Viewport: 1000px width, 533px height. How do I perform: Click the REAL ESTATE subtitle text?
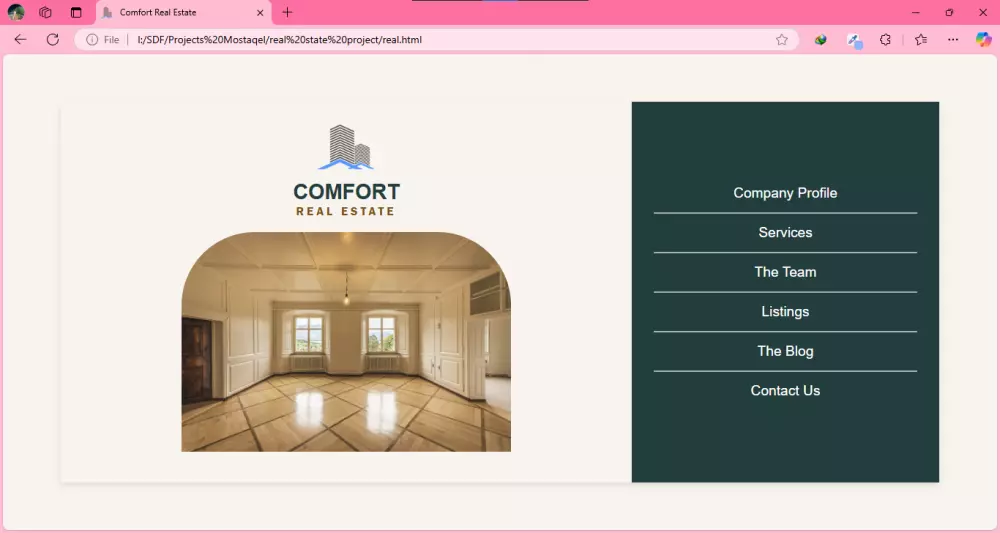click(345, 211)
